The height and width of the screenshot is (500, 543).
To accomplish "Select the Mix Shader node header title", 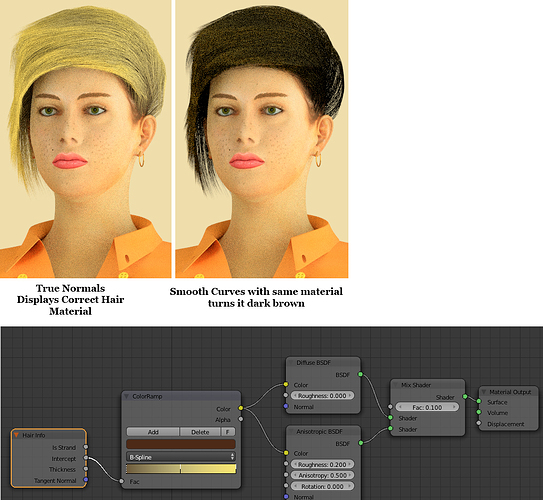I will click(x=416, y=385).
